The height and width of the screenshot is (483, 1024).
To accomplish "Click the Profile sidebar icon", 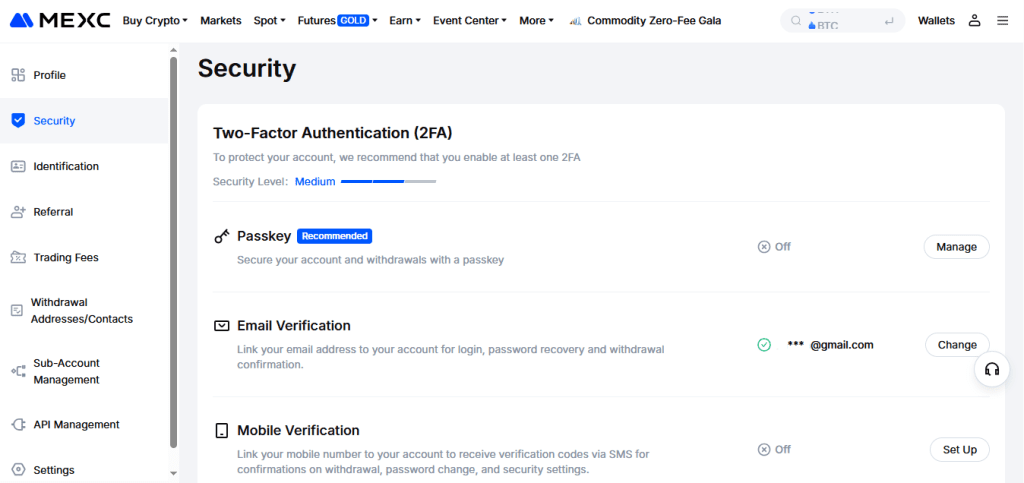I will (x=18, y=75).
